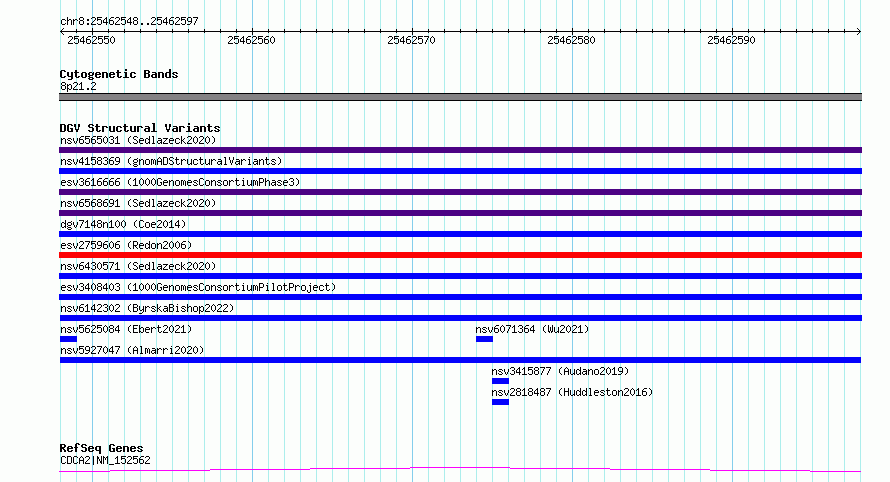Click the Cytogenetic Bands track title

119,74
